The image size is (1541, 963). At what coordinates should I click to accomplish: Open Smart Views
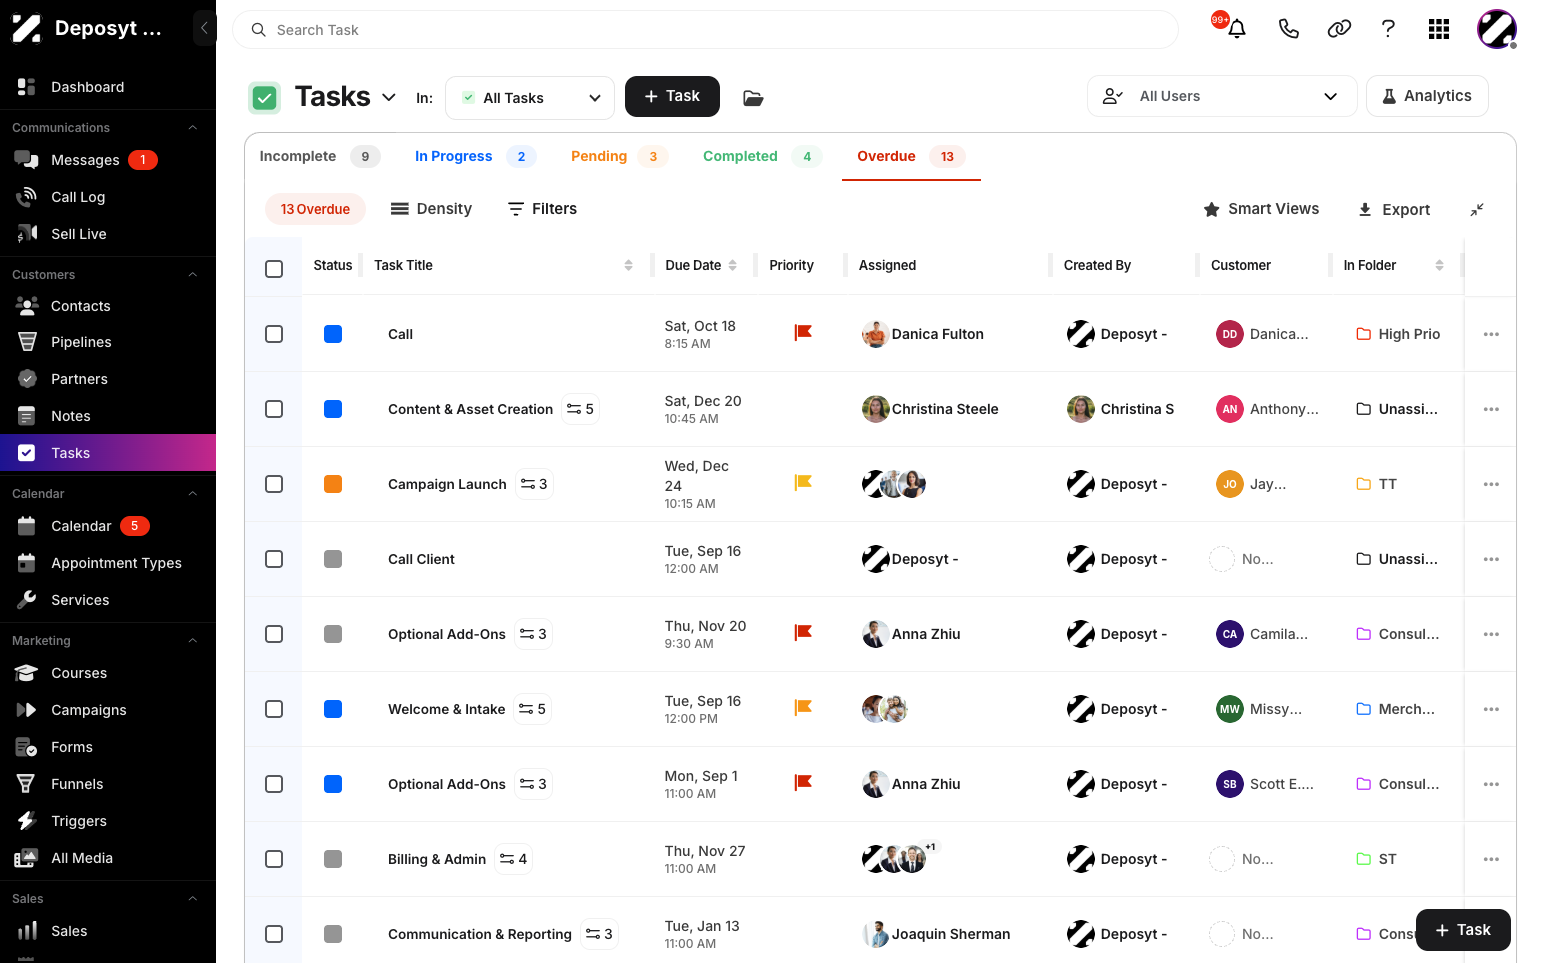1261,209
